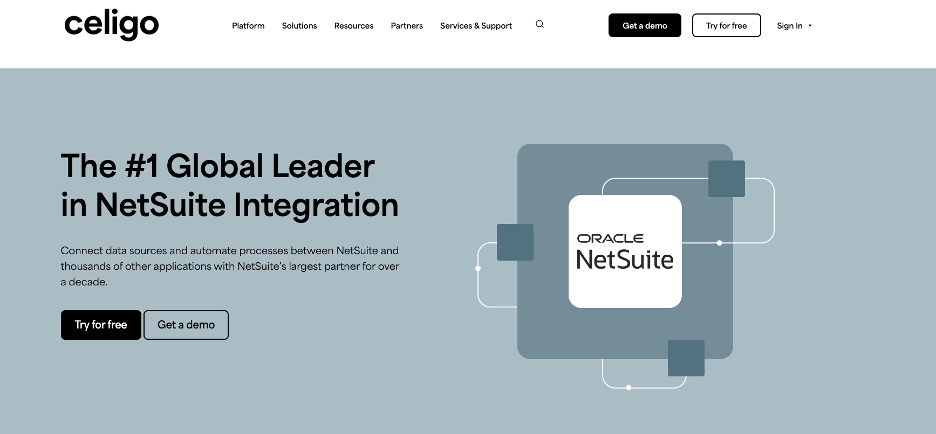Open the Platform menu
The height and width of the screenshot is (434, 936).
pyautogui.click(x=248, y=26)
